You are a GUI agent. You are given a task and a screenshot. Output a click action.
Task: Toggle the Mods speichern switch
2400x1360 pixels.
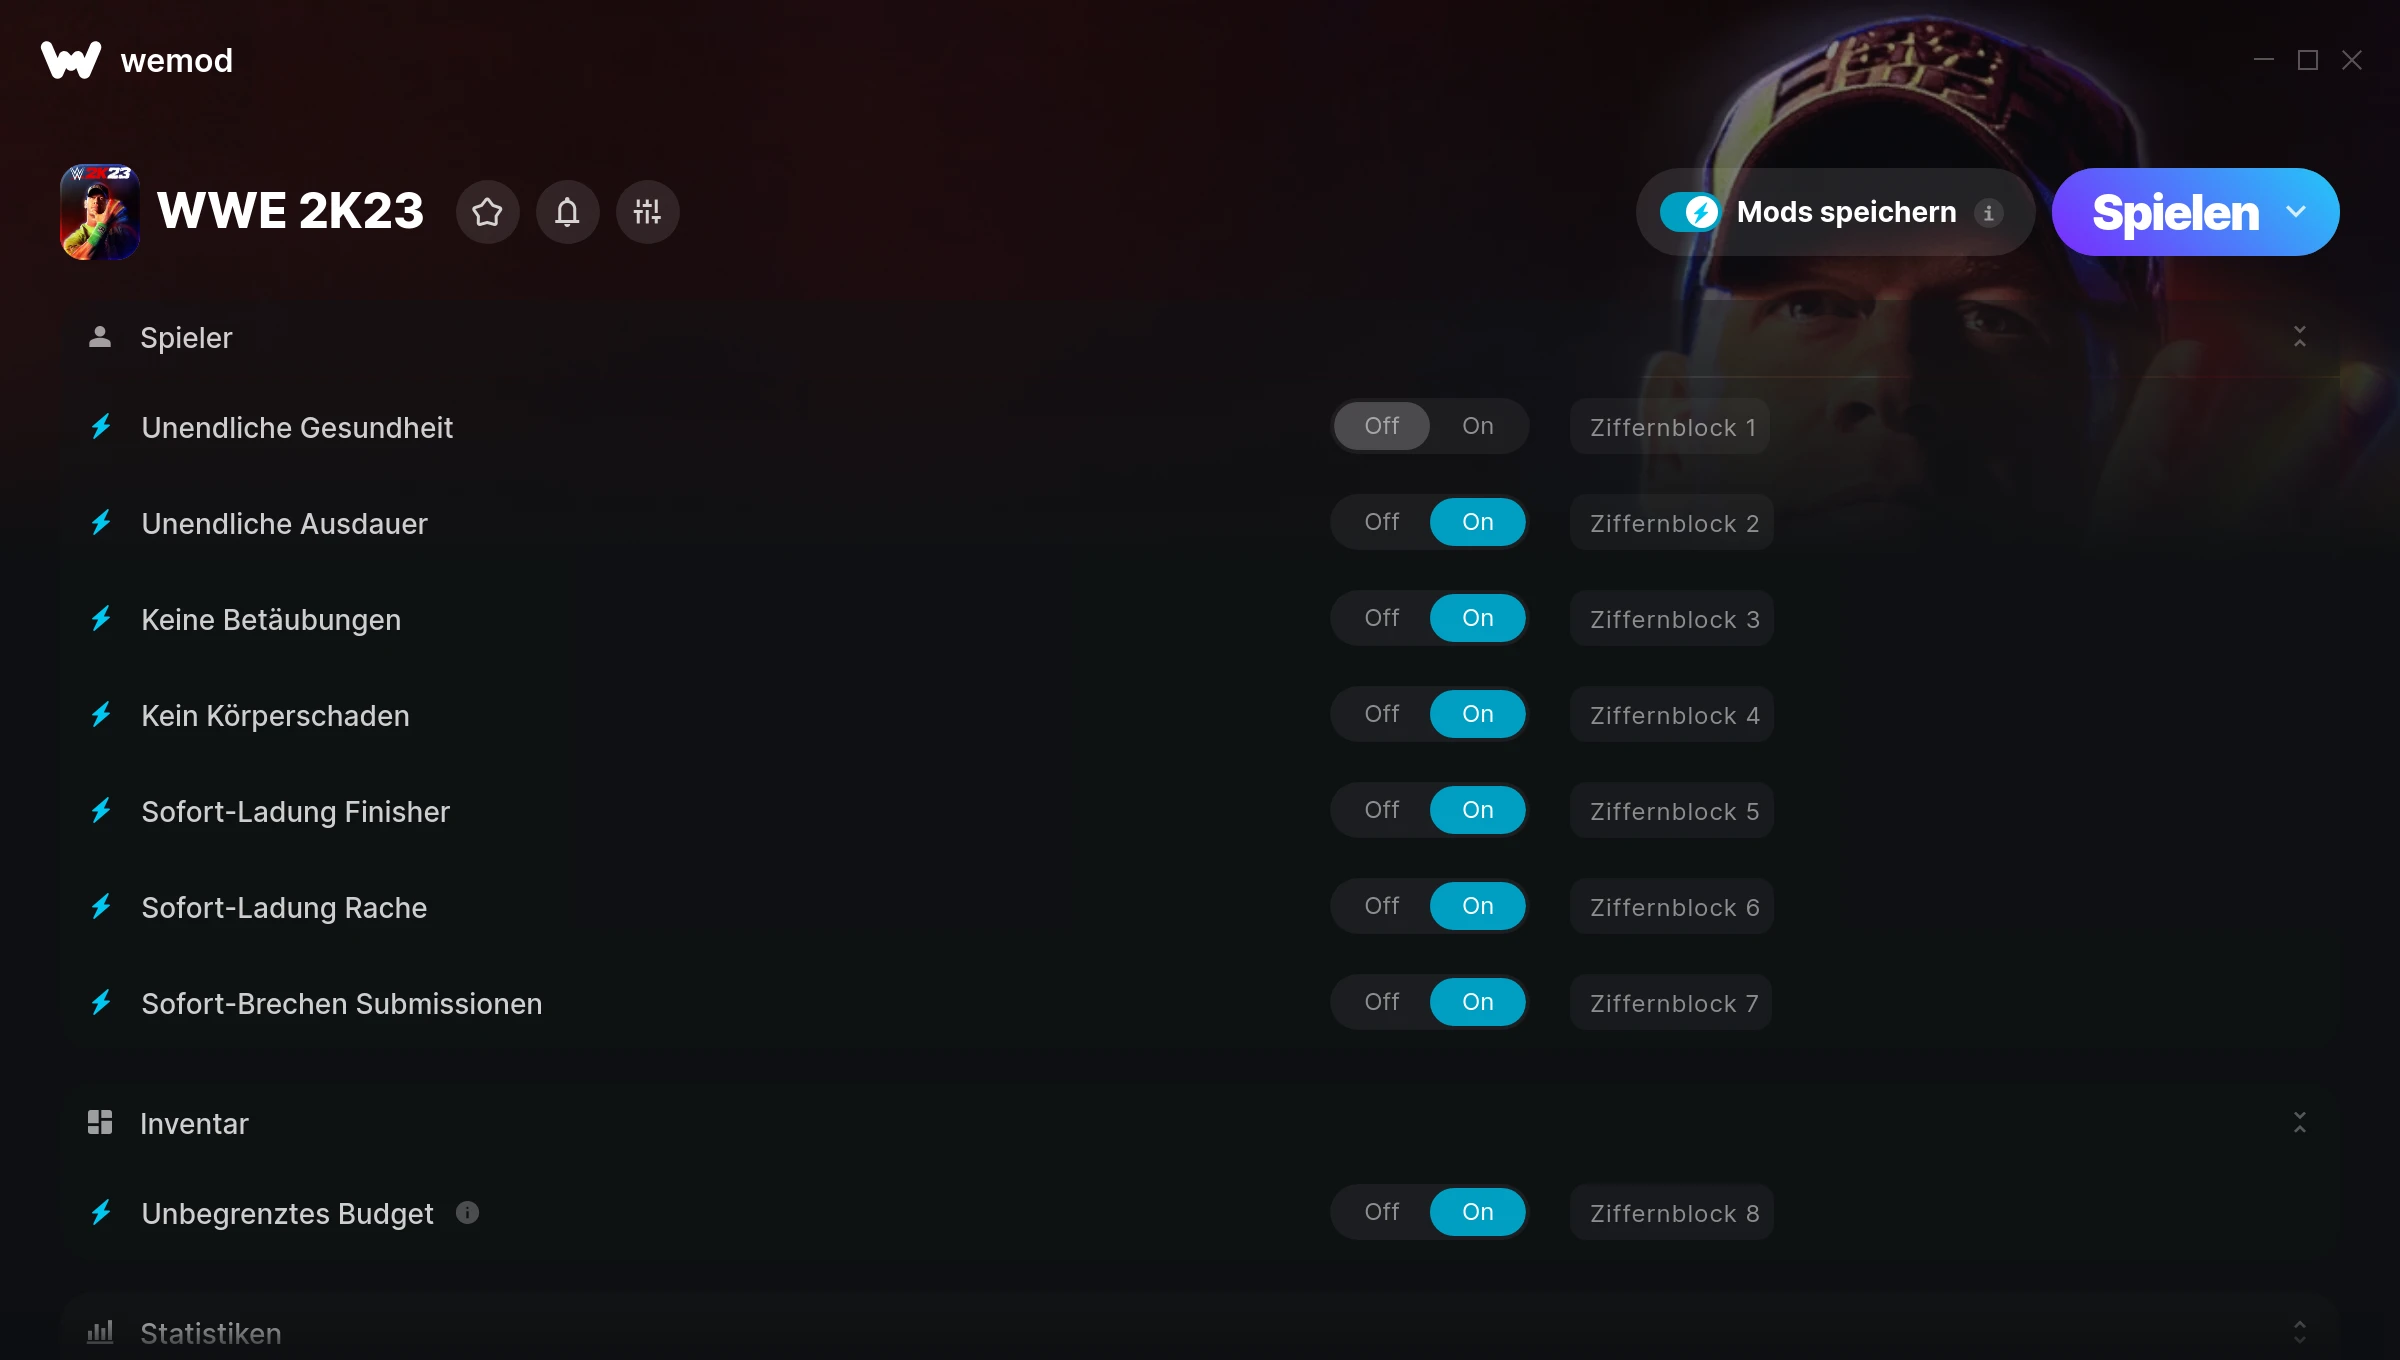(1689, 212)
